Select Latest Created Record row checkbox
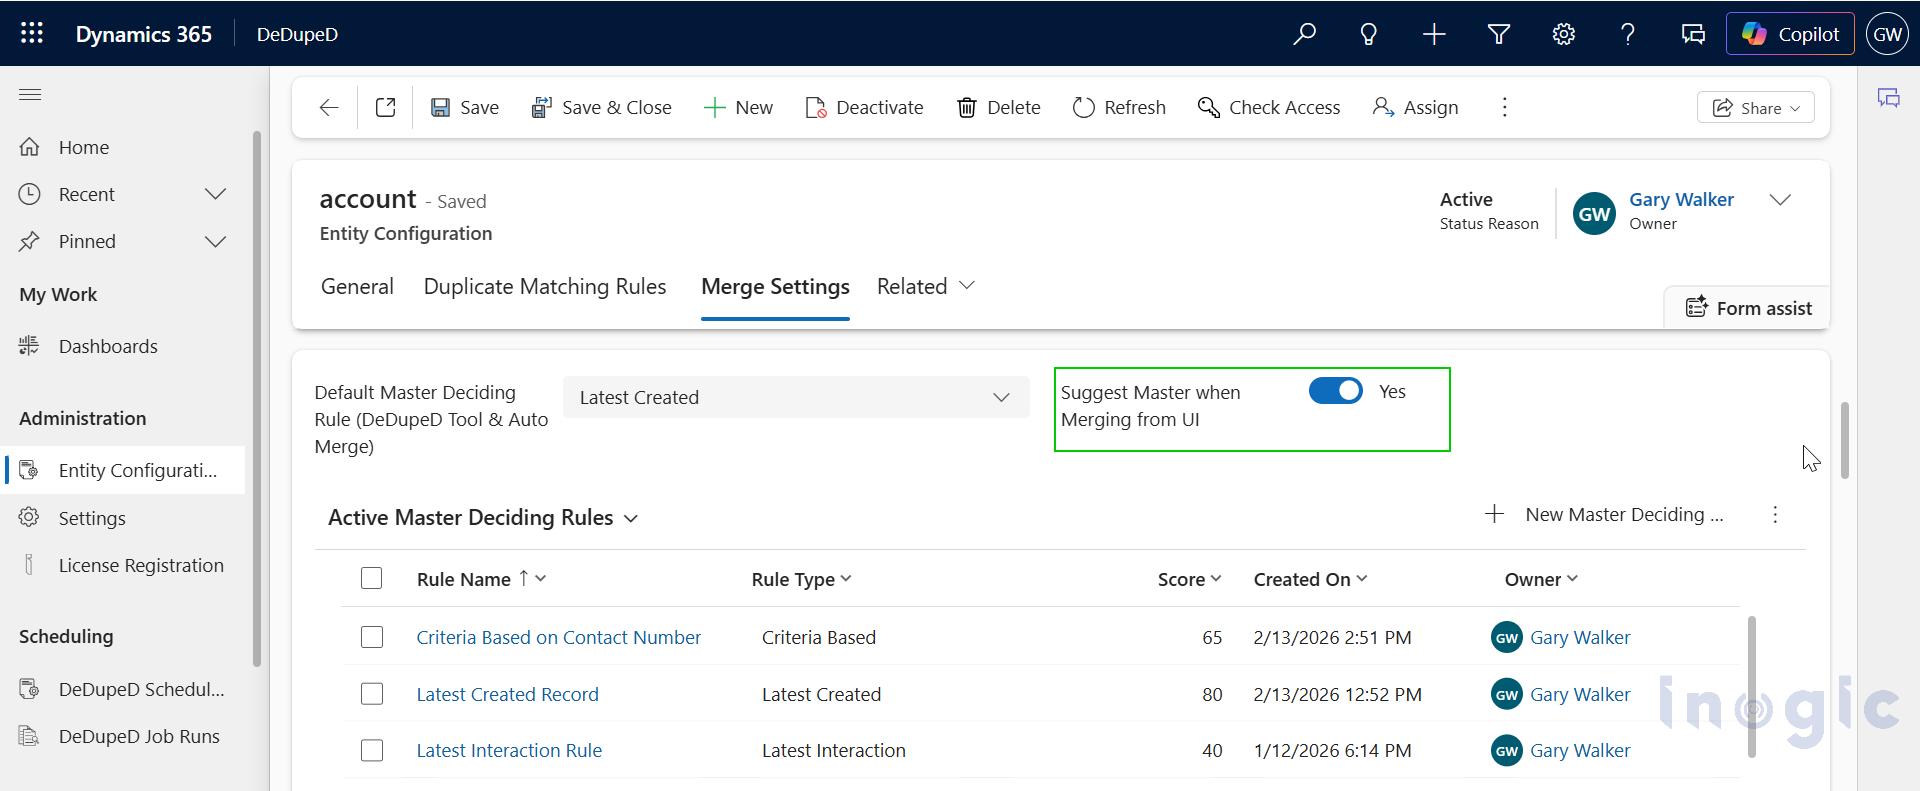The height and width of the screenshot is (791, 1920). point(371,694)
